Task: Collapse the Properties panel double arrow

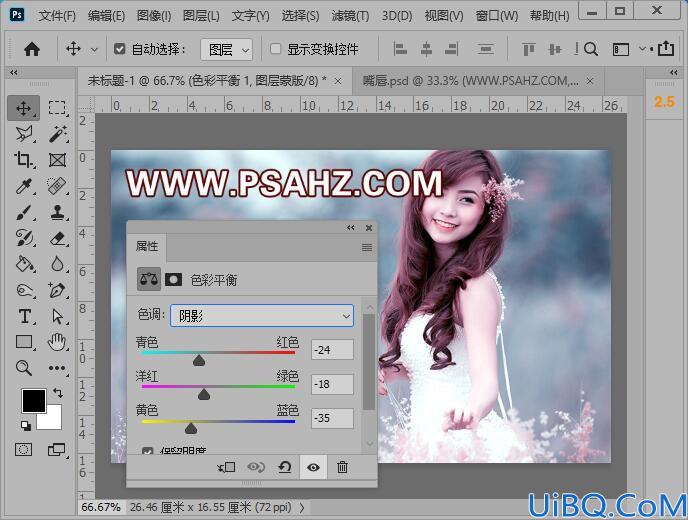Action: click(351, 227)
